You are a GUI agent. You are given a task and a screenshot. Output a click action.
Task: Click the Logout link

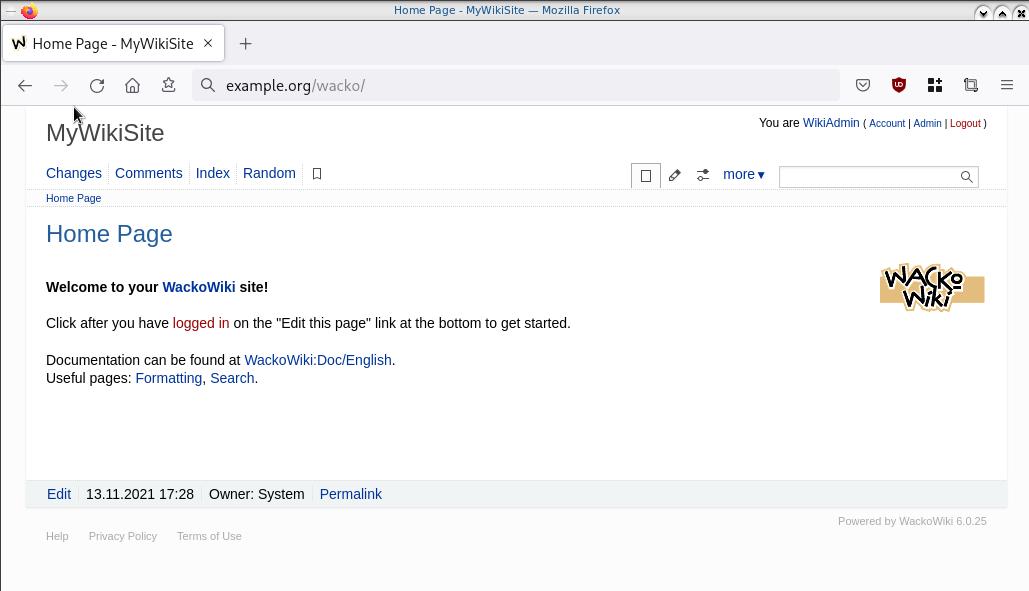(x=964, y=124)
